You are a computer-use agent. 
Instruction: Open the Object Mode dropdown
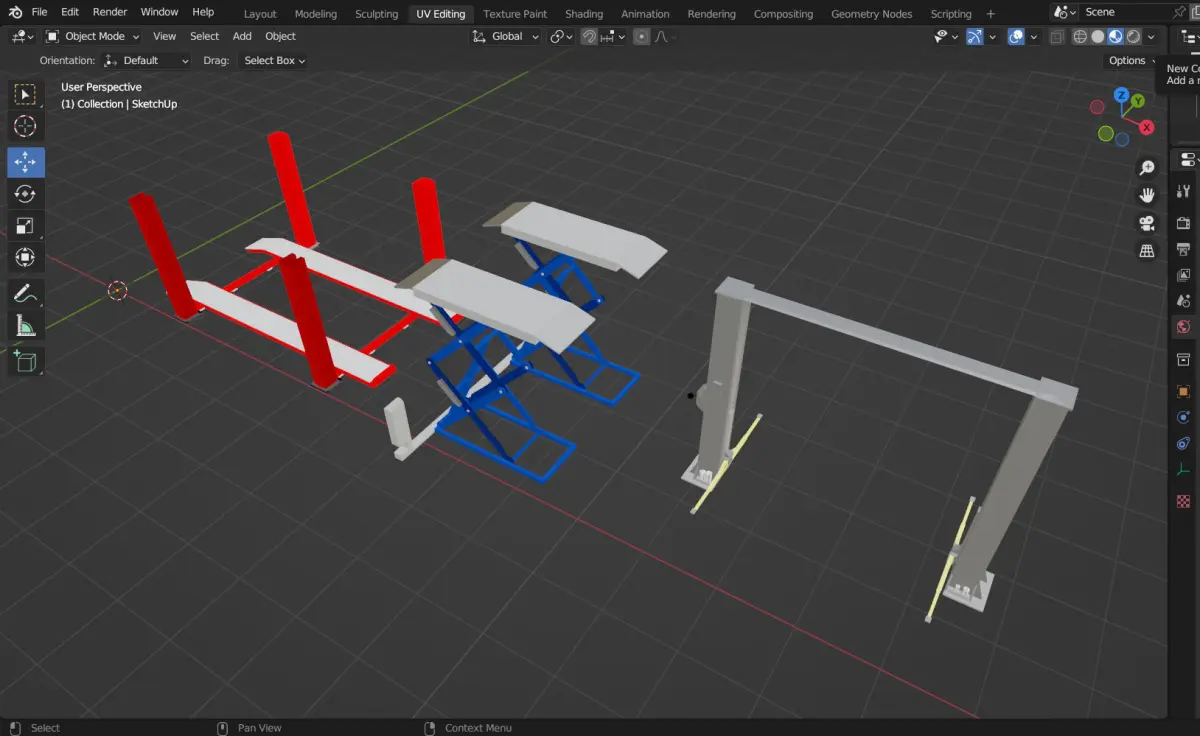tap(93, 36)
